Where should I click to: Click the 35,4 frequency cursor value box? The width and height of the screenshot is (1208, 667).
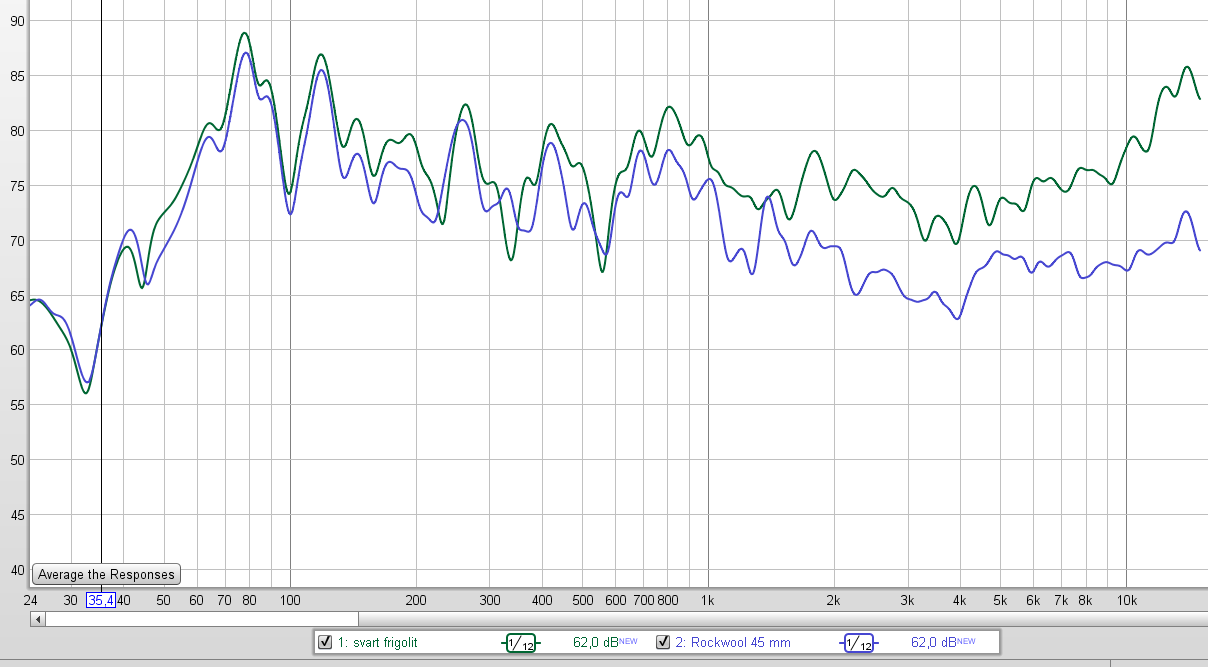pos(100,600)
